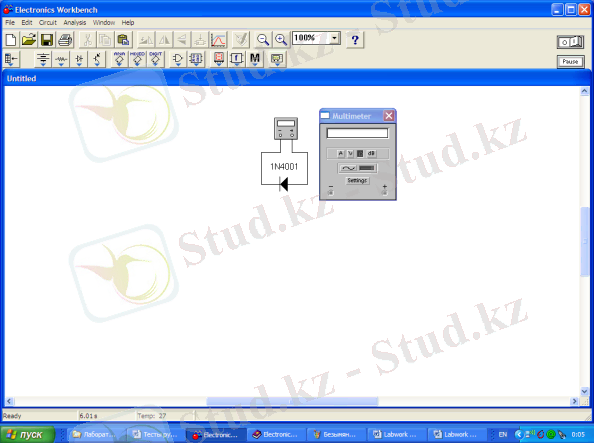Zoom in with magnifier plus

281,39
